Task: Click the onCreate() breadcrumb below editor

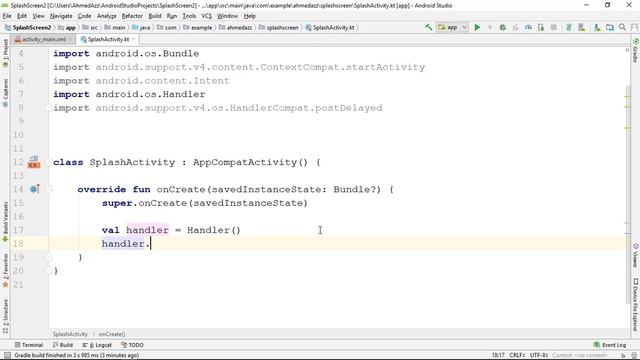Action: 112,334
